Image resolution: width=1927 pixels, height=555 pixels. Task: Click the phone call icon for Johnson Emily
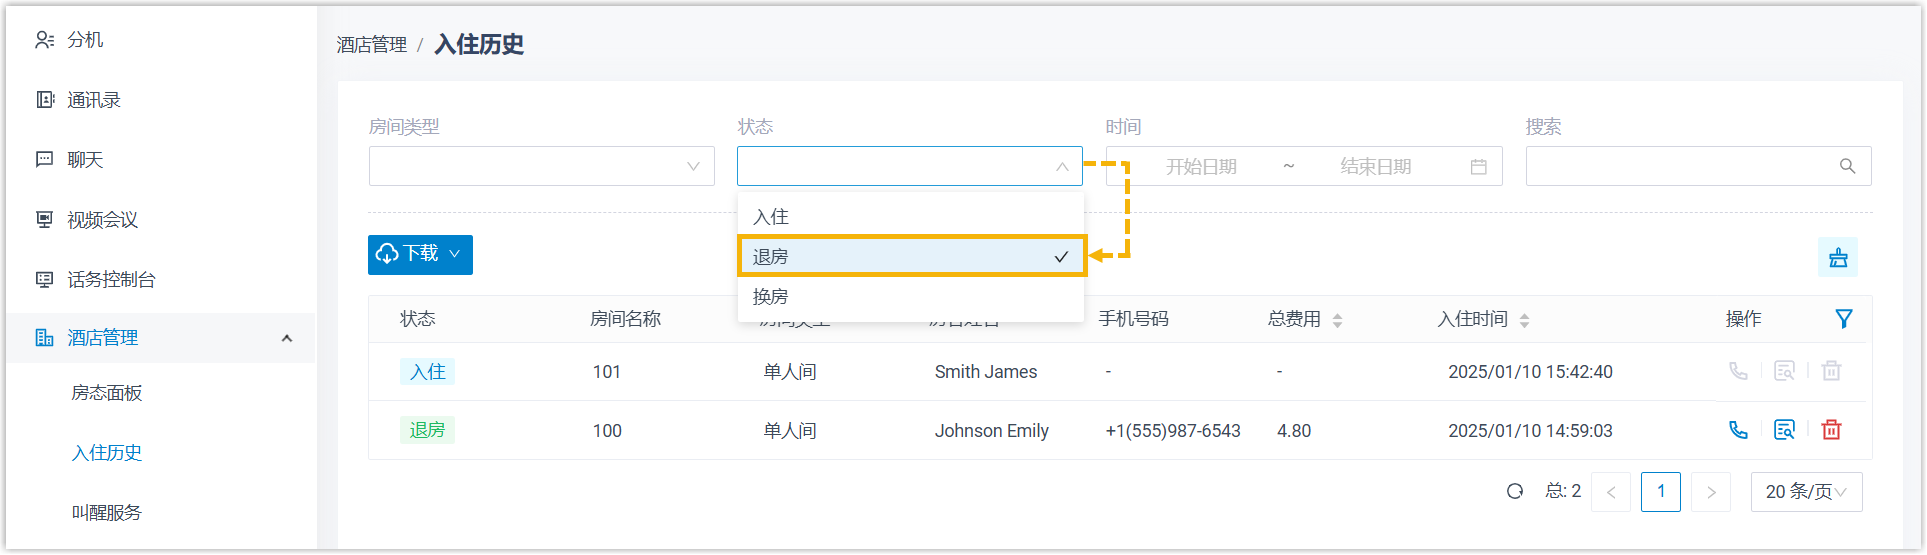(x=1738, y=430)
